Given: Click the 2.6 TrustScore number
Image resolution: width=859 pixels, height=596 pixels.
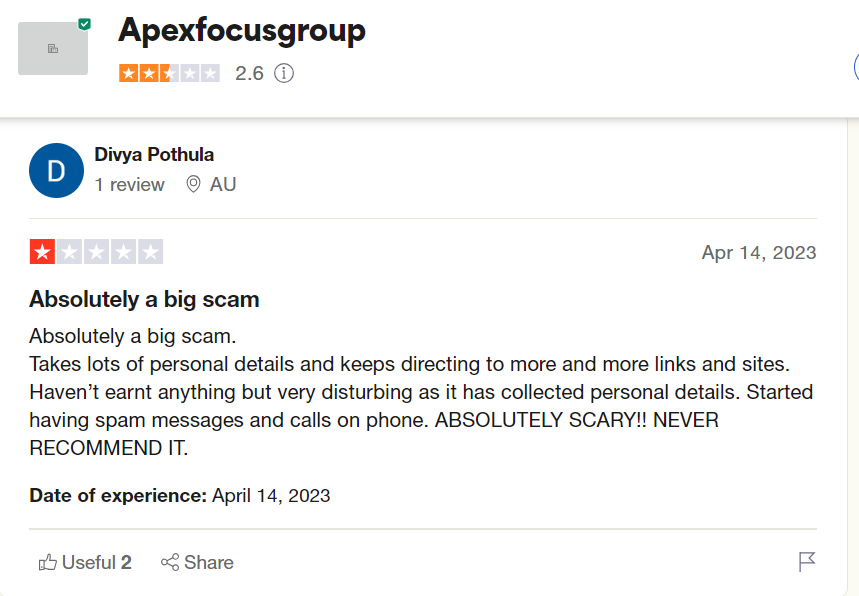Looking at the screenshot, I should pos(249,73).
